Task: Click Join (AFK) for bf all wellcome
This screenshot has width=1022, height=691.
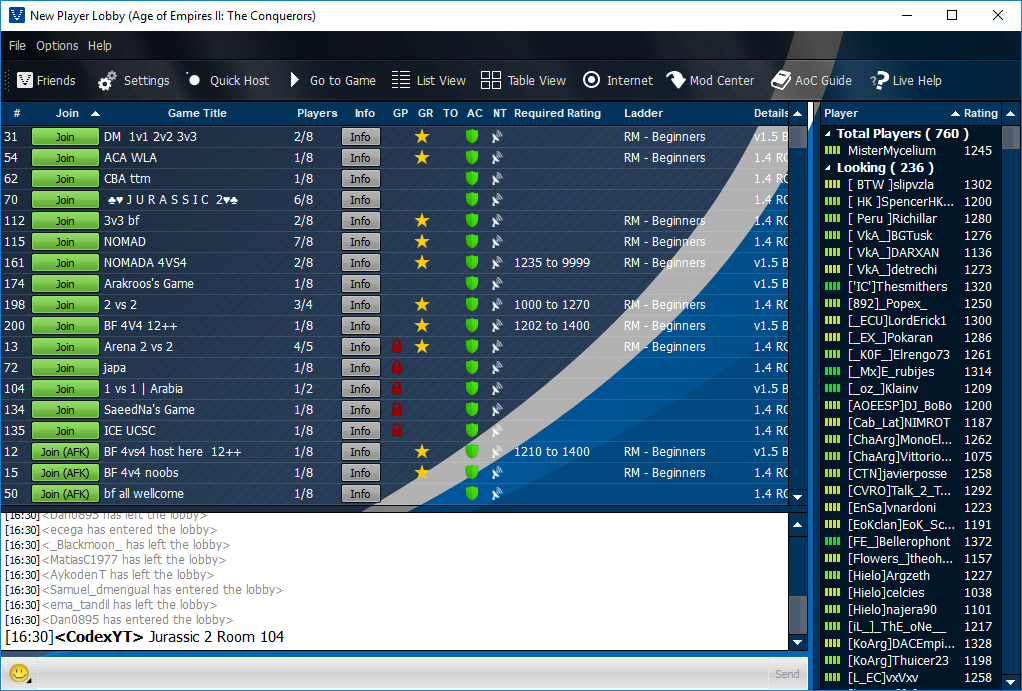Action: 65,493
